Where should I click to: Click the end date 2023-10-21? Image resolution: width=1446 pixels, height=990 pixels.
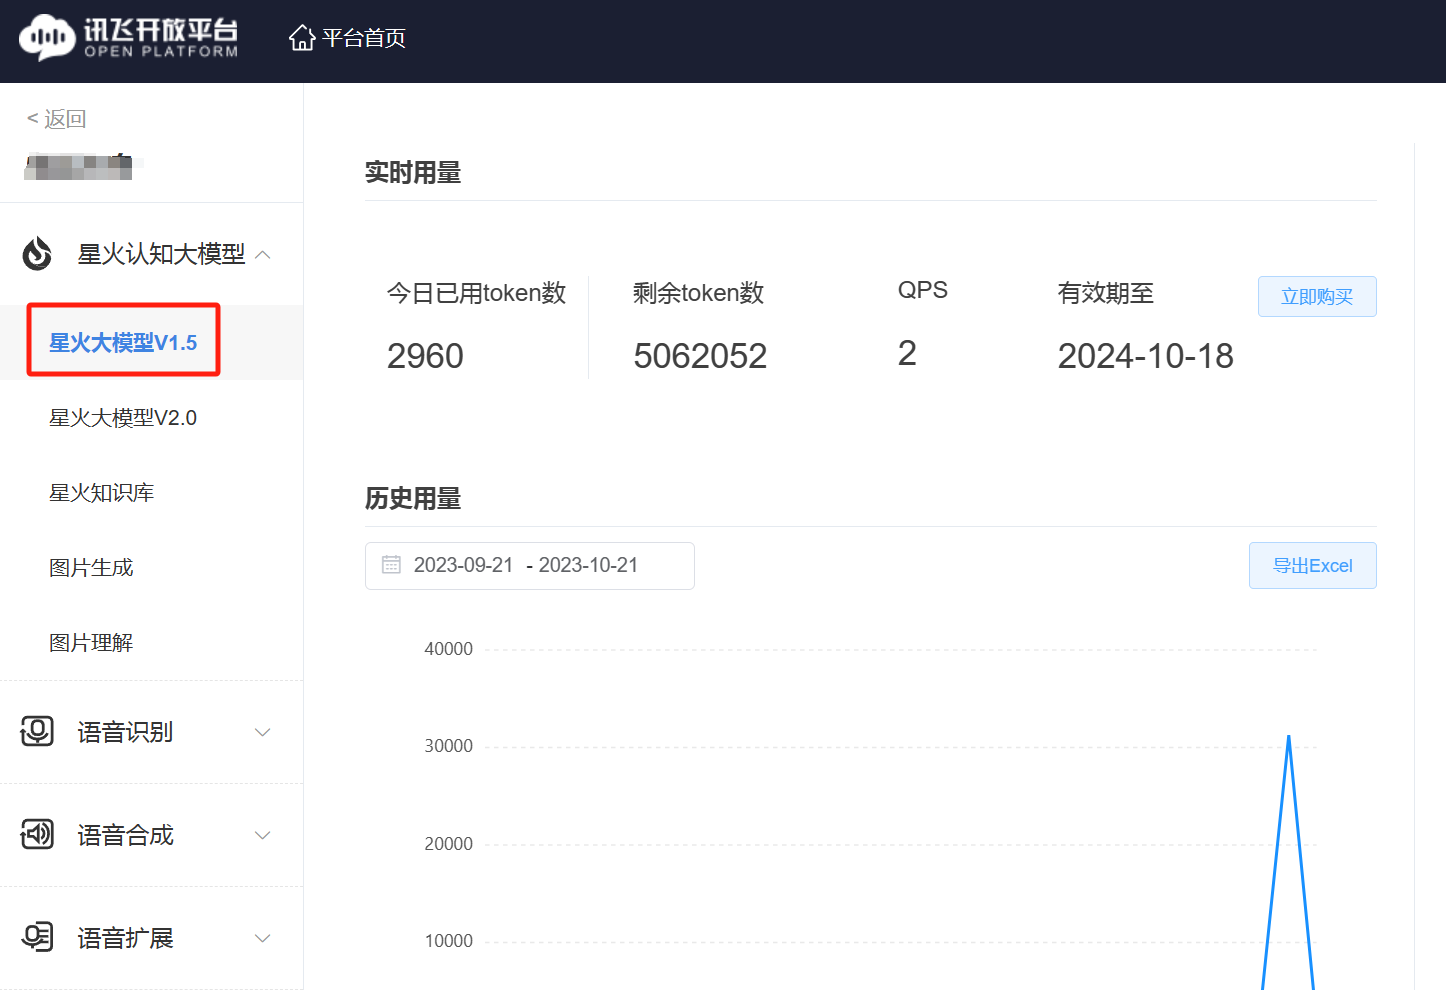point(588,565)
